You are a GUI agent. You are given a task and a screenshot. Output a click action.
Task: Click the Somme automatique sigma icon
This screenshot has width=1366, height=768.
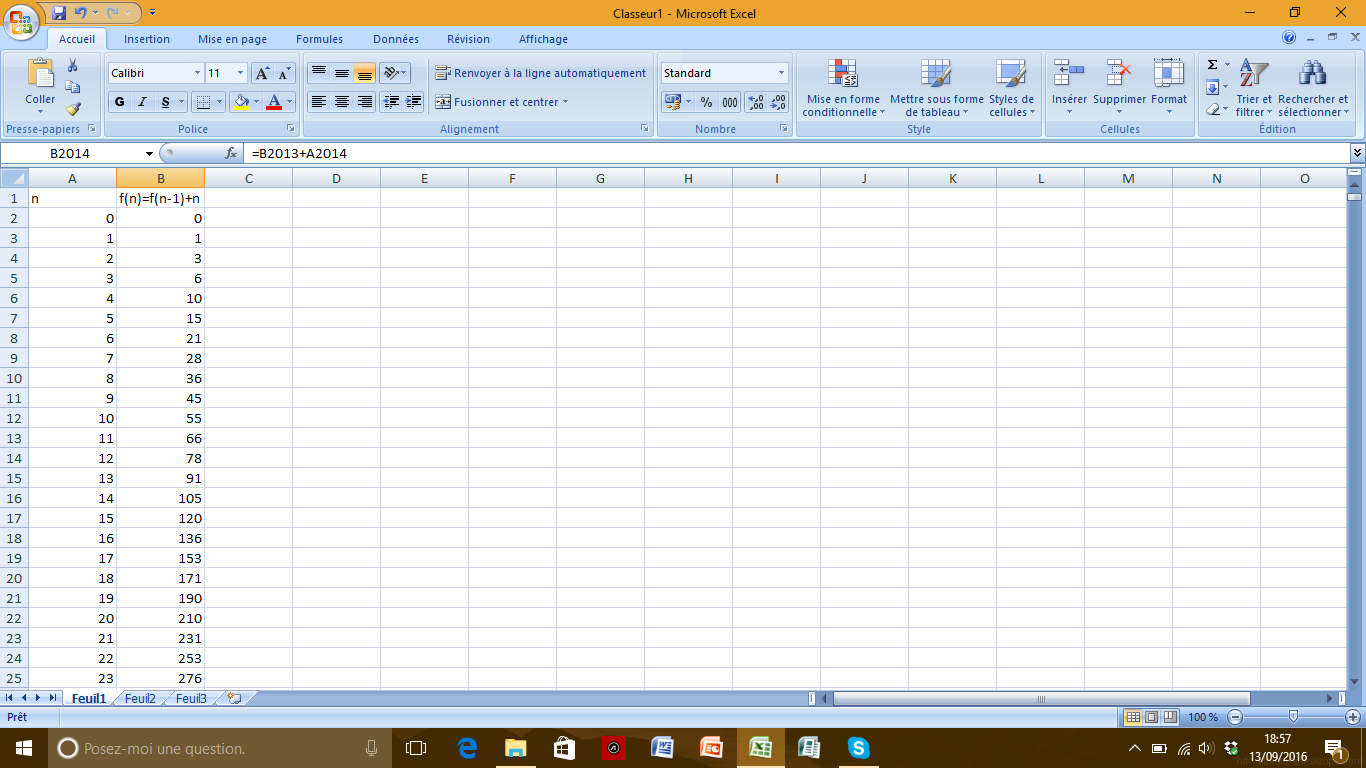[1212, 65]
